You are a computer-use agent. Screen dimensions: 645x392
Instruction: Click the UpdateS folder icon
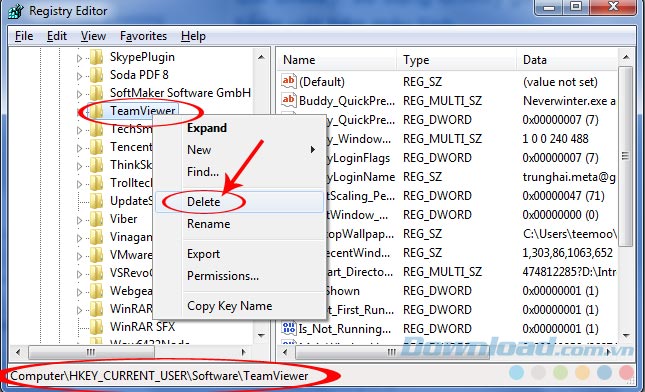[96, 201]
